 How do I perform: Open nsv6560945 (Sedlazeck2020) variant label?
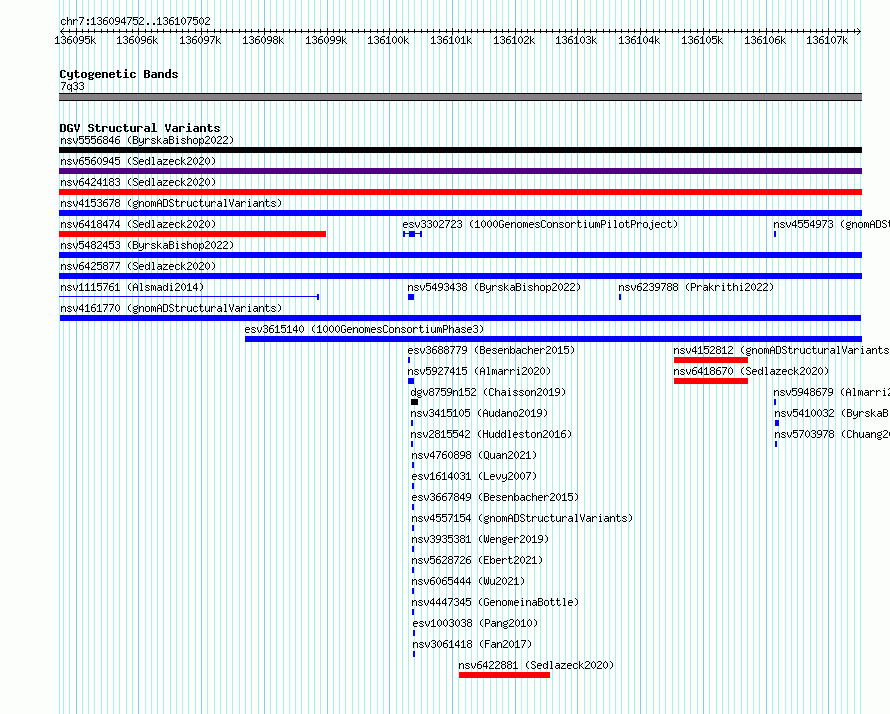[x=138, y=161]
